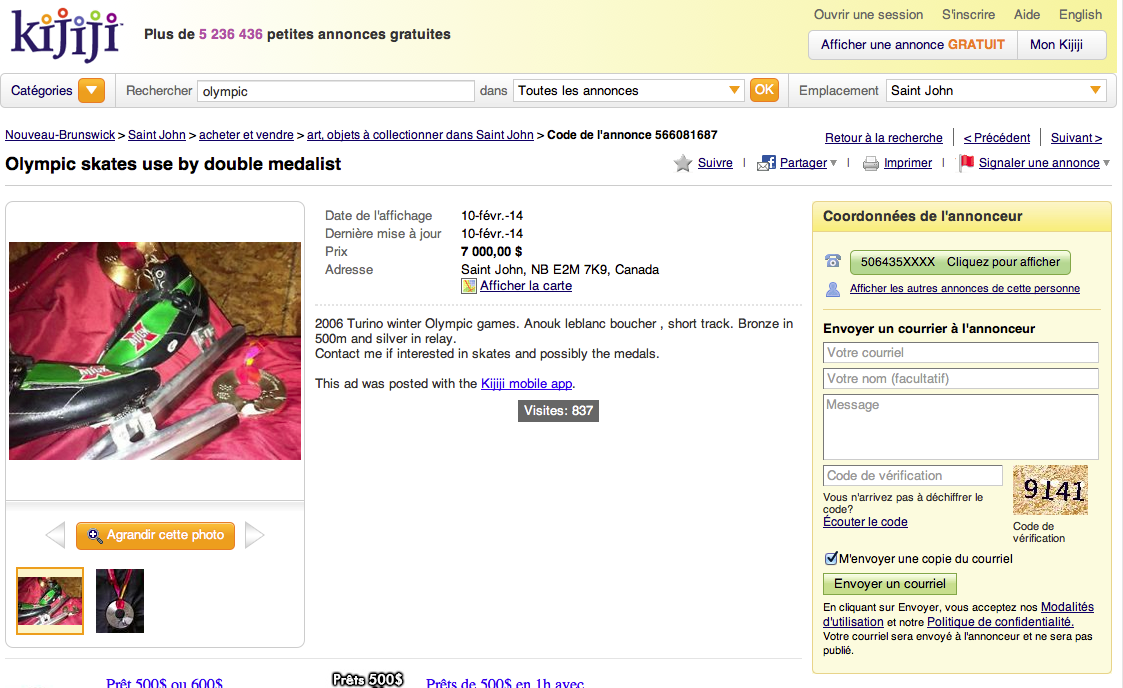Viewport: 1123px width, 688px height.
Task: Select the medal photo thumbnail
Action: (120, 601)
